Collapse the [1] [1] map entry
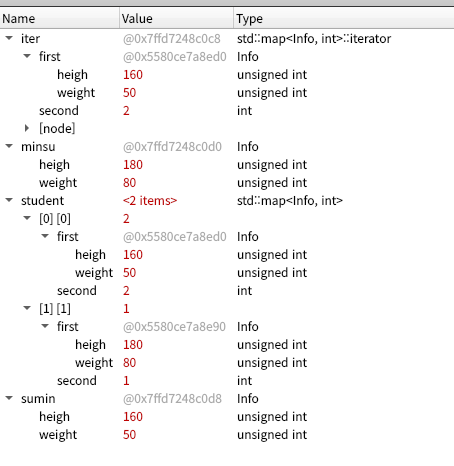Image resolution: width=454 pixels, height=466 pixels. coord(27,308)
